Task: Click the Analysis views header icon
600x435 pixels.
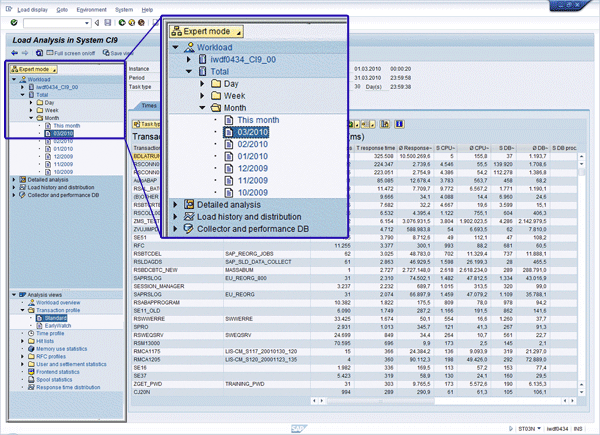Action: (x=22, y=295)
